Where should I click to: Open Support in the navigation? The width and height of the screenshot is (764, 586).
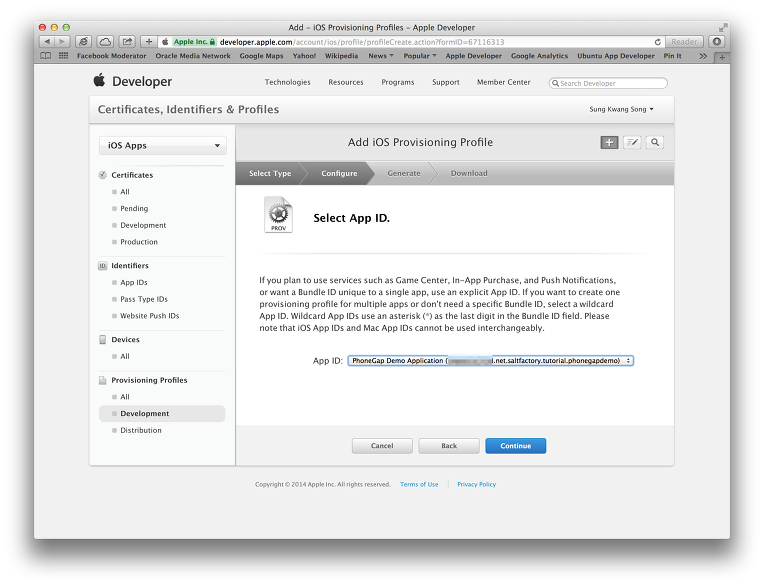[446, 82]
